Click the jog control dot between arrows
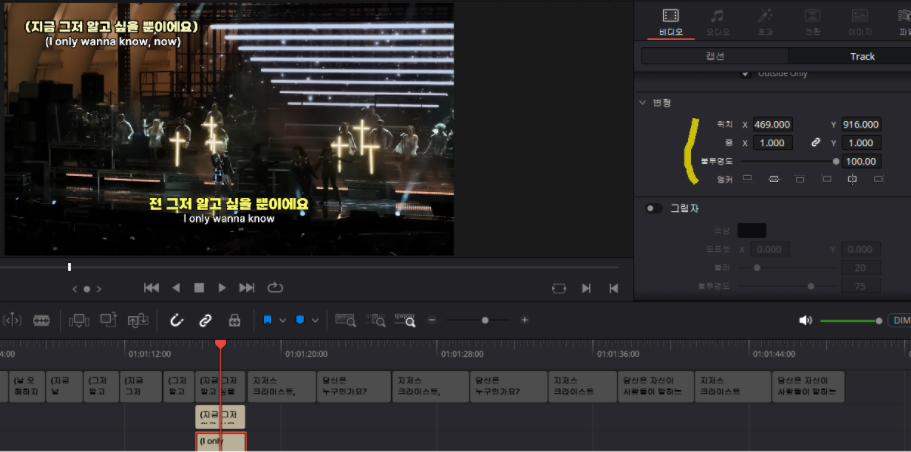The height and width of the screenshot is (452, 911). (x=87, y=289)
